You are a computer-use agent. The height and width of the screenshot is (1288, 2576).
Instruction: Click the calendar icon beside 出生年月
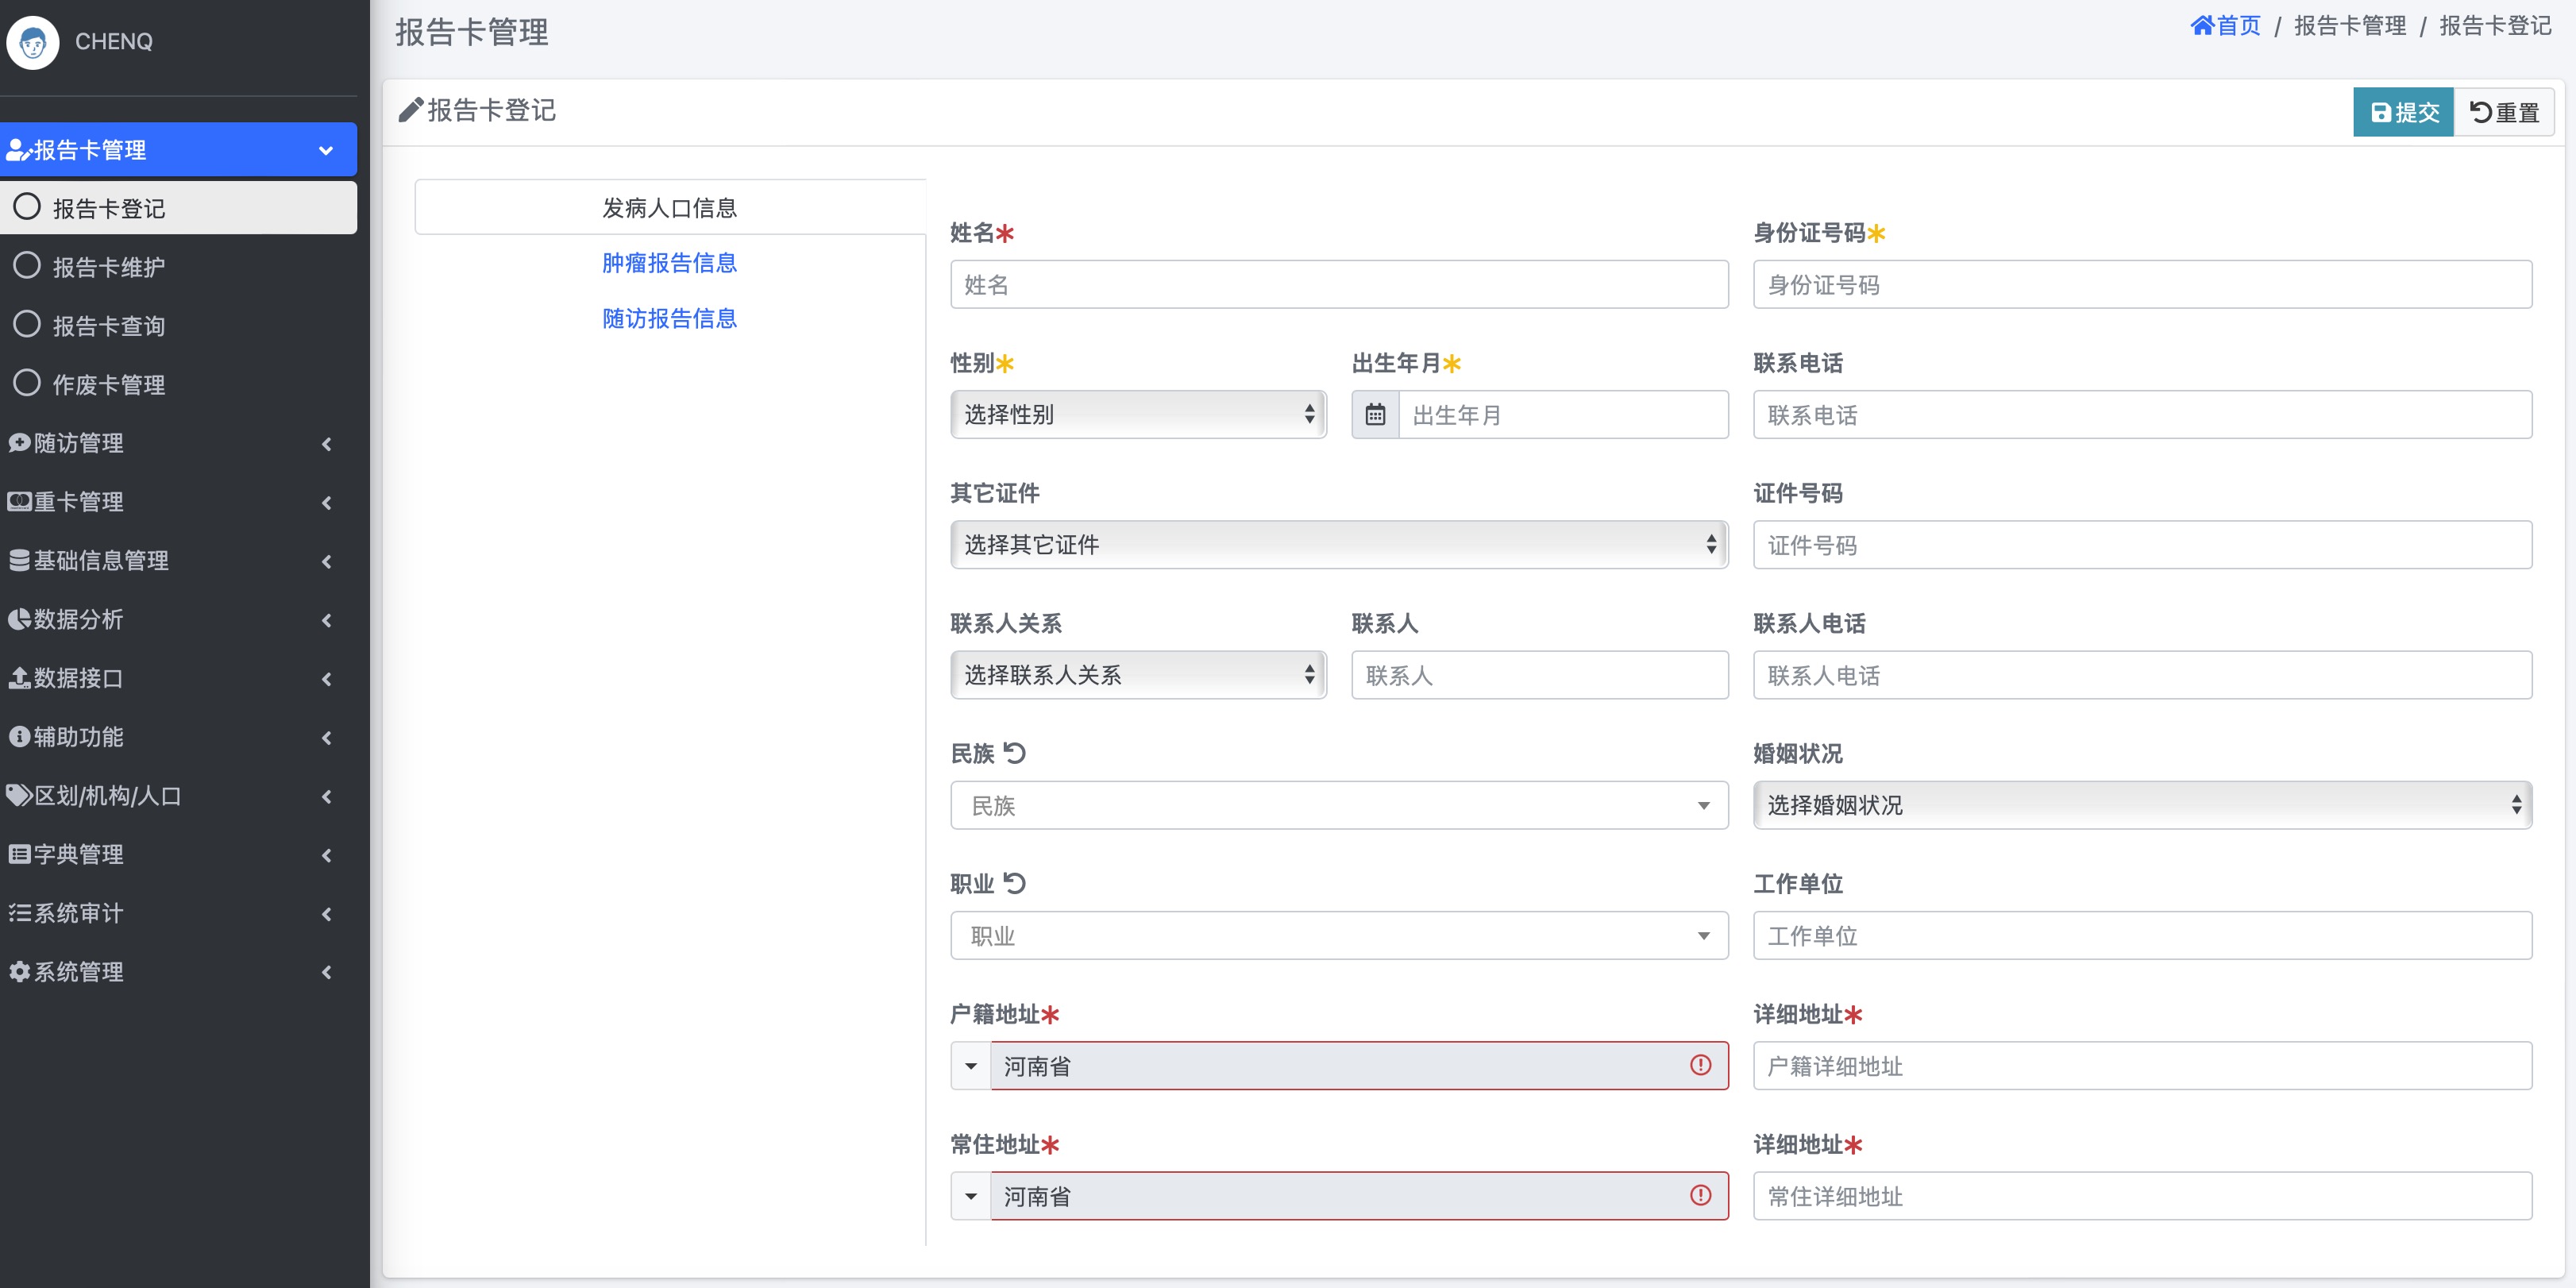pyautogui.click(x=1375, y=415)
